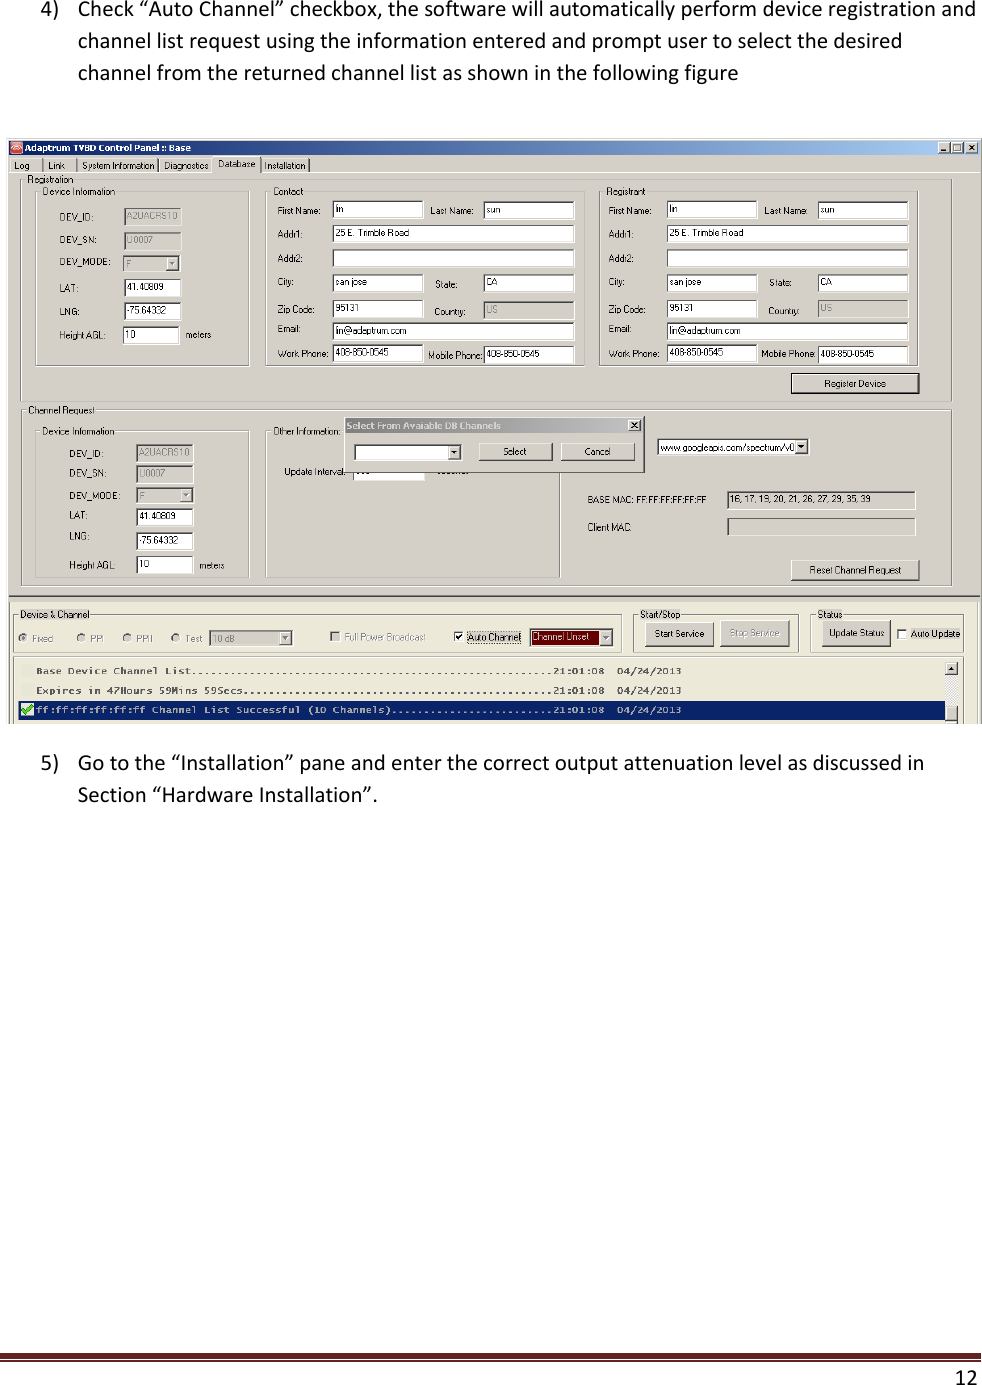
Task: Click the BASE MAC channel list field
Action: (x=821, y=500)
